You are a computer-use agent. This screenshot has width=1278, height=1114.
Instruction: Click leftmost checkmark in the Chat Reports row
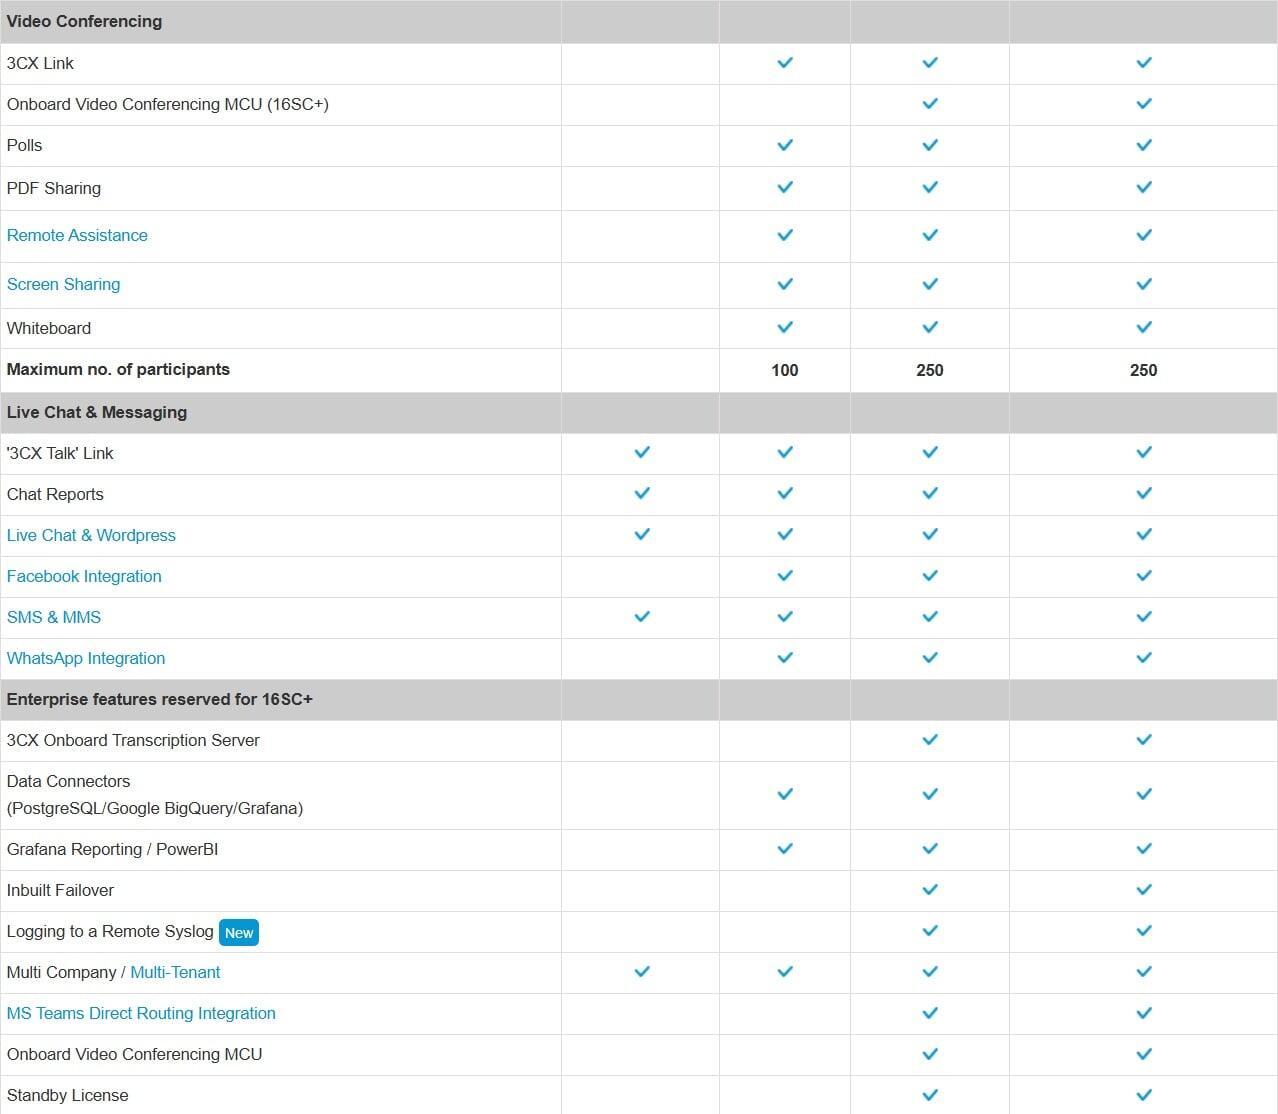642,494
